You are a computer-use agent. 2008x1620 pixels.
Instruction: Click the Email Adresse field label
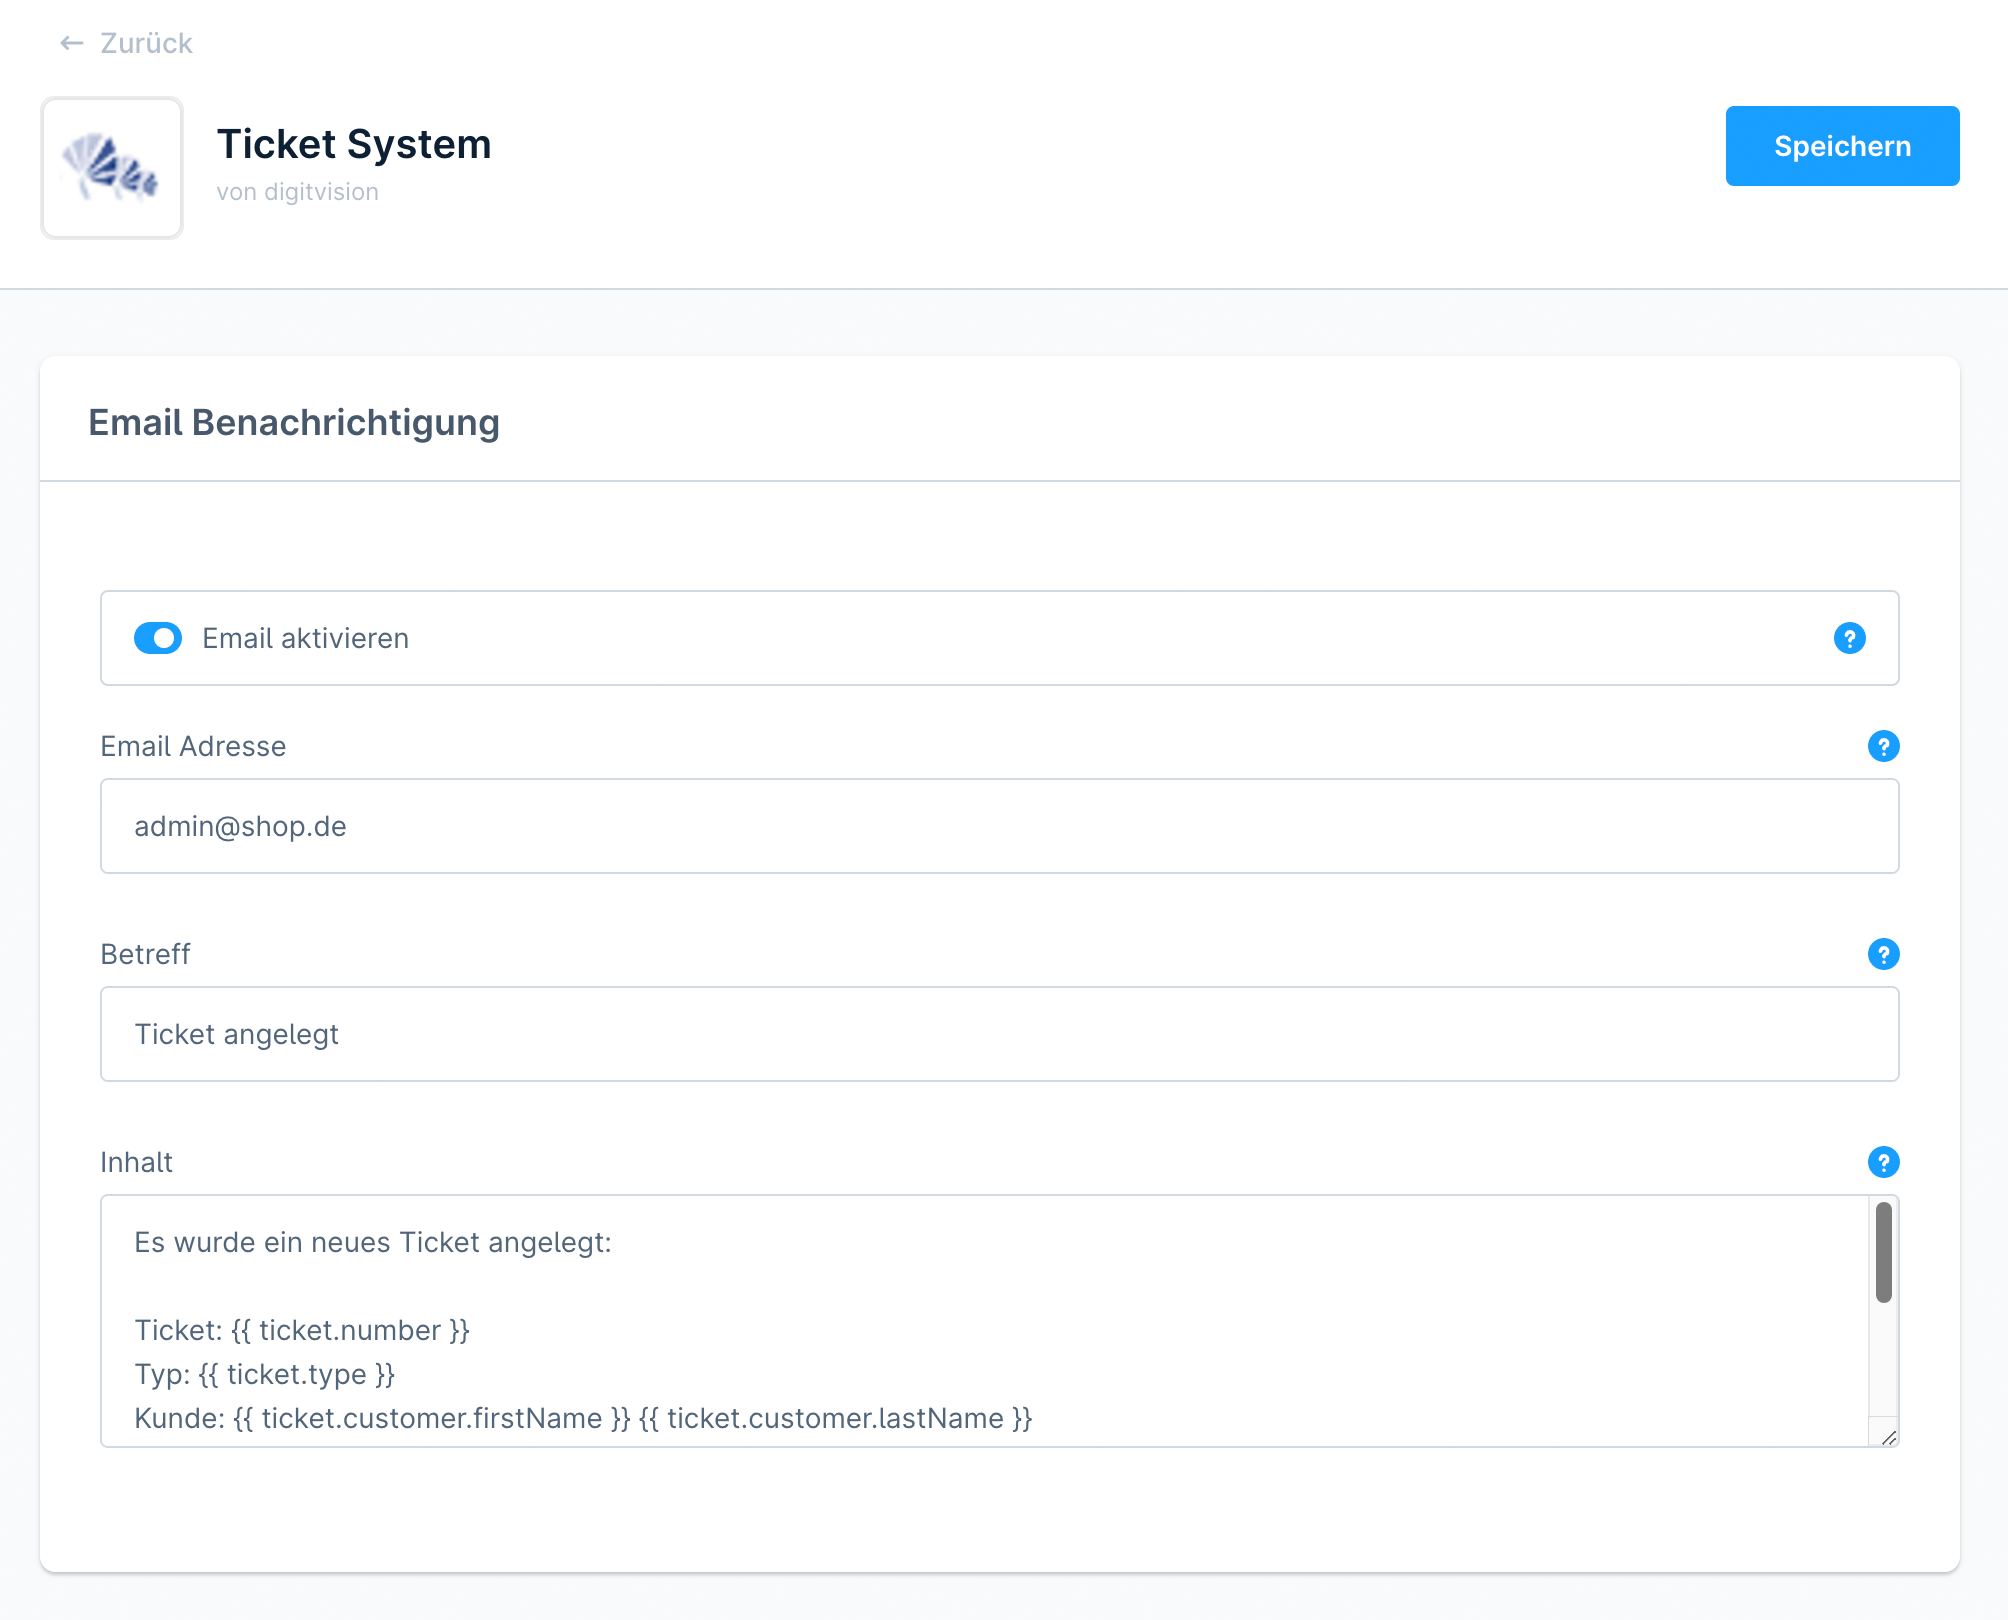pyautogui.click(x=193, y=746)
